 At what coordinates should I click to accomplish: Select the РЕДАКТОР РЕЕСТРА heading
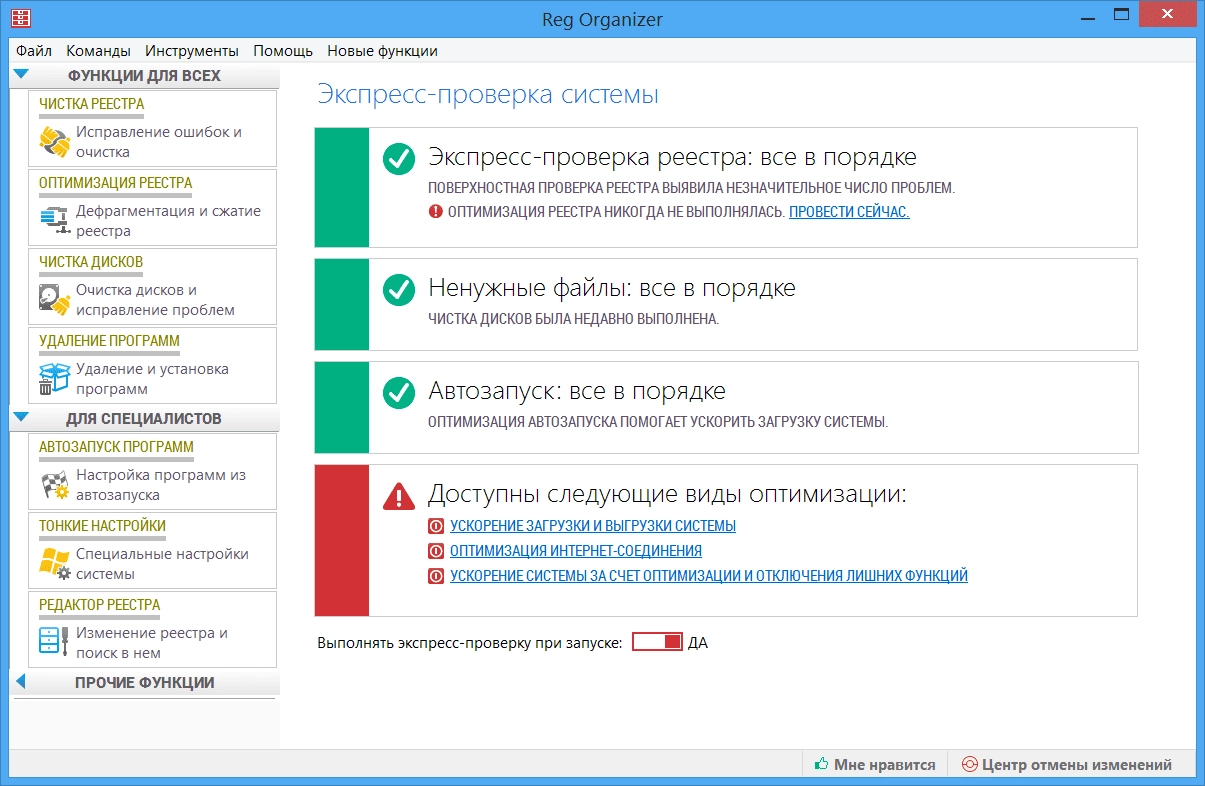(100, 605)
